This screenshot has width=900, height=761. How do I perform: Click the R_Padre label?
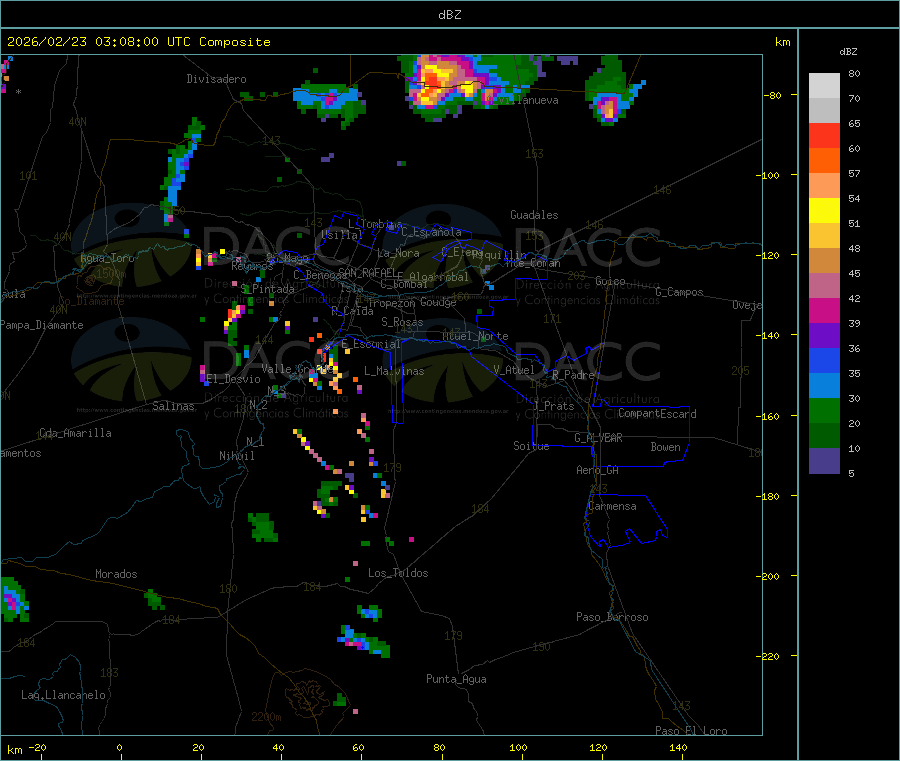point(573,375)
